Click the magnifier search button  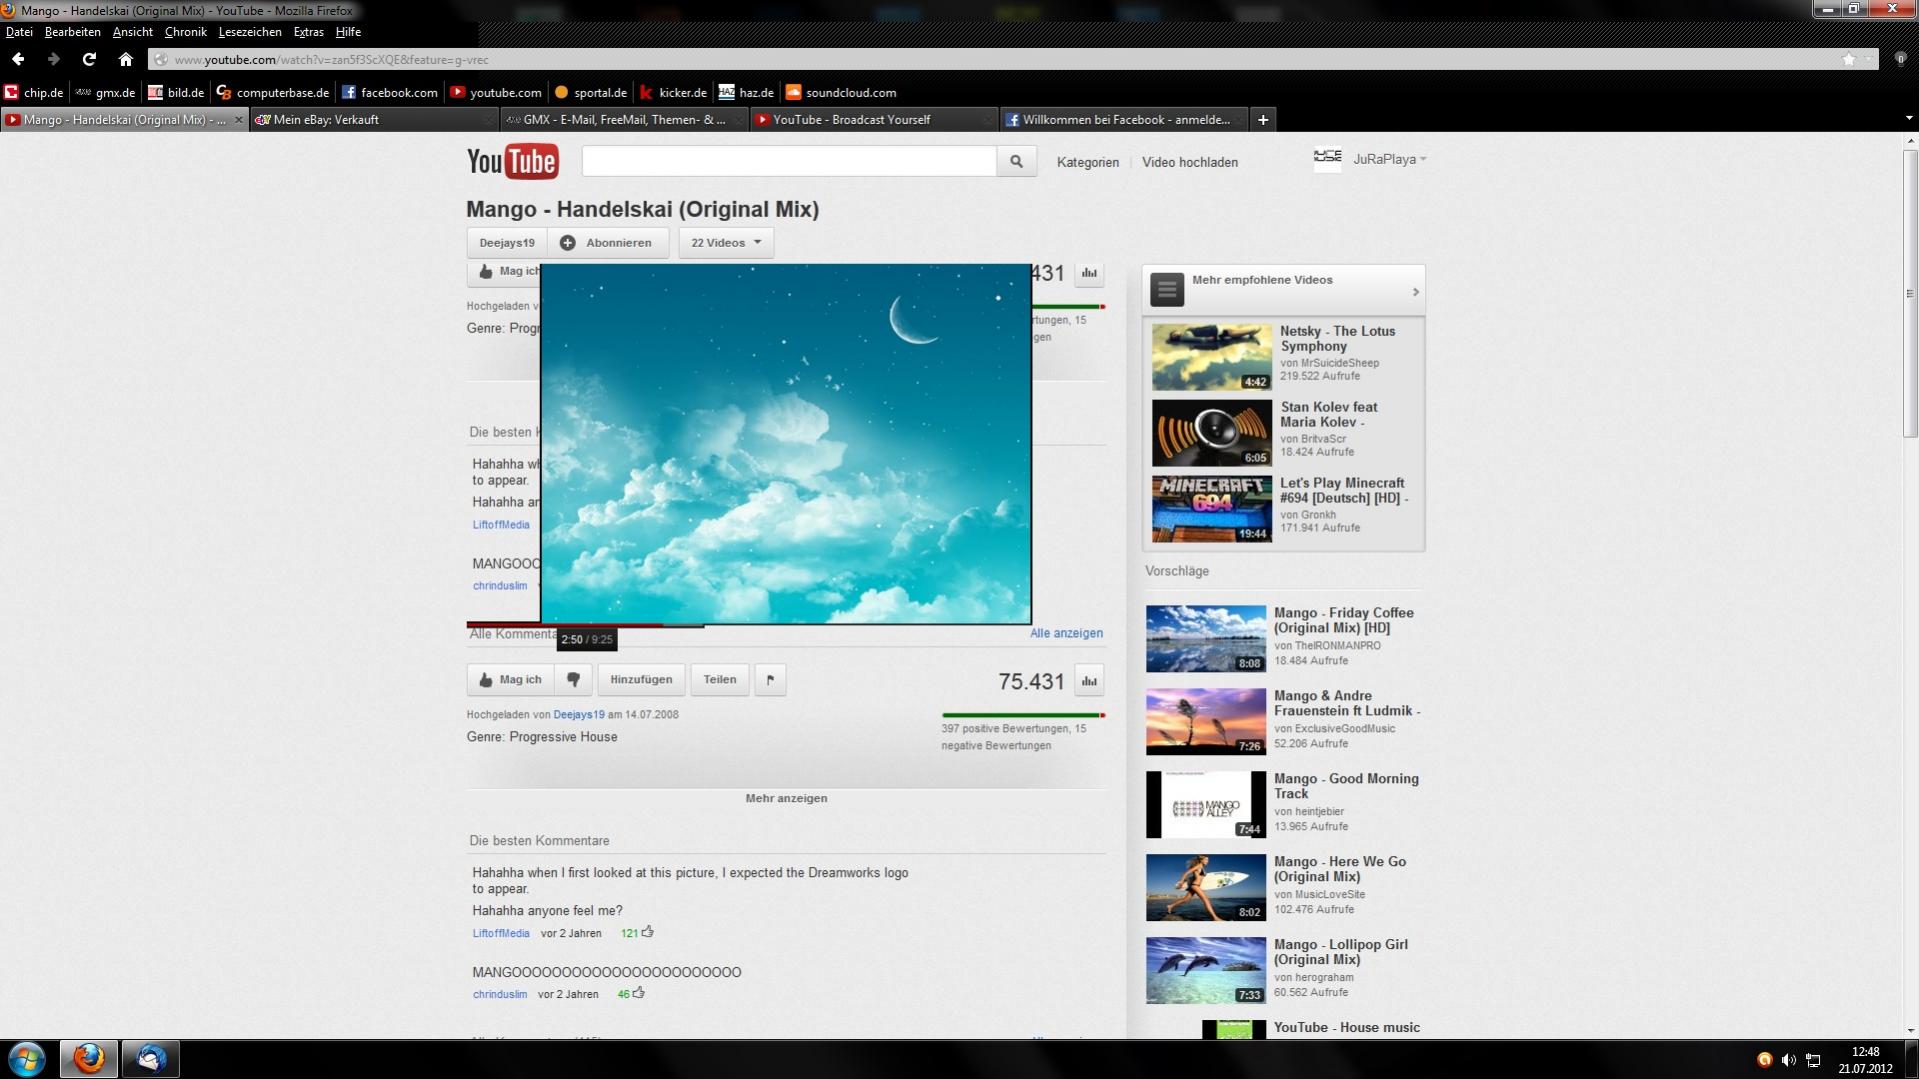tap(1016, 161)
